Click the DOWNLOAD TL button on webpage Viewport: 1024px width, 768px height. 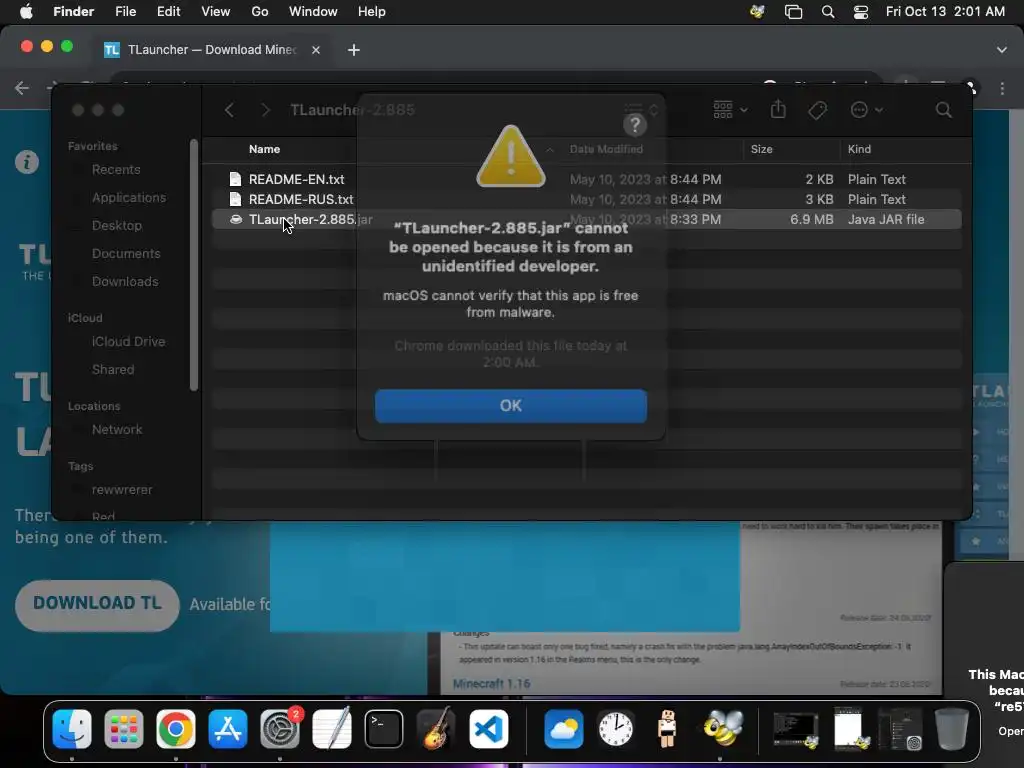click(x=97, y=605)
